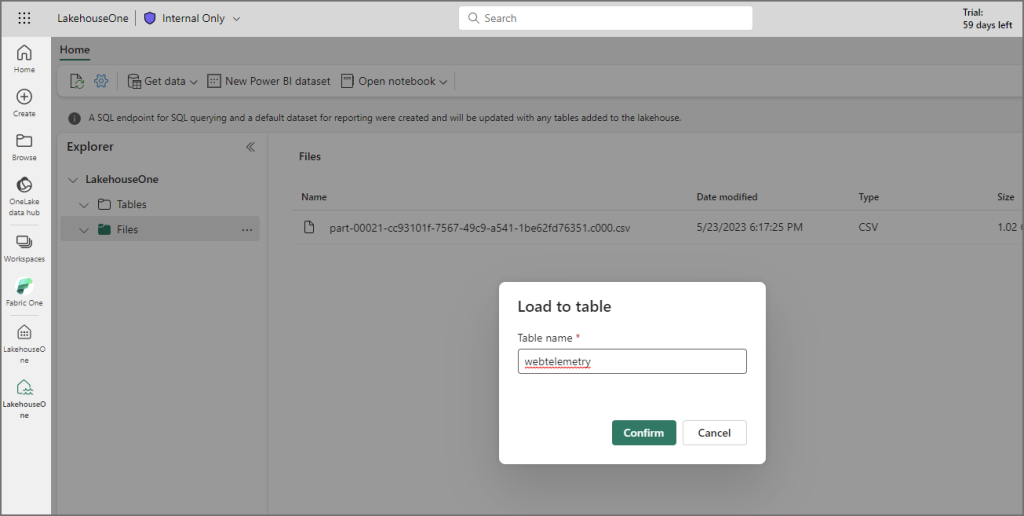Click the info icon in notification bar

point(75,118)
